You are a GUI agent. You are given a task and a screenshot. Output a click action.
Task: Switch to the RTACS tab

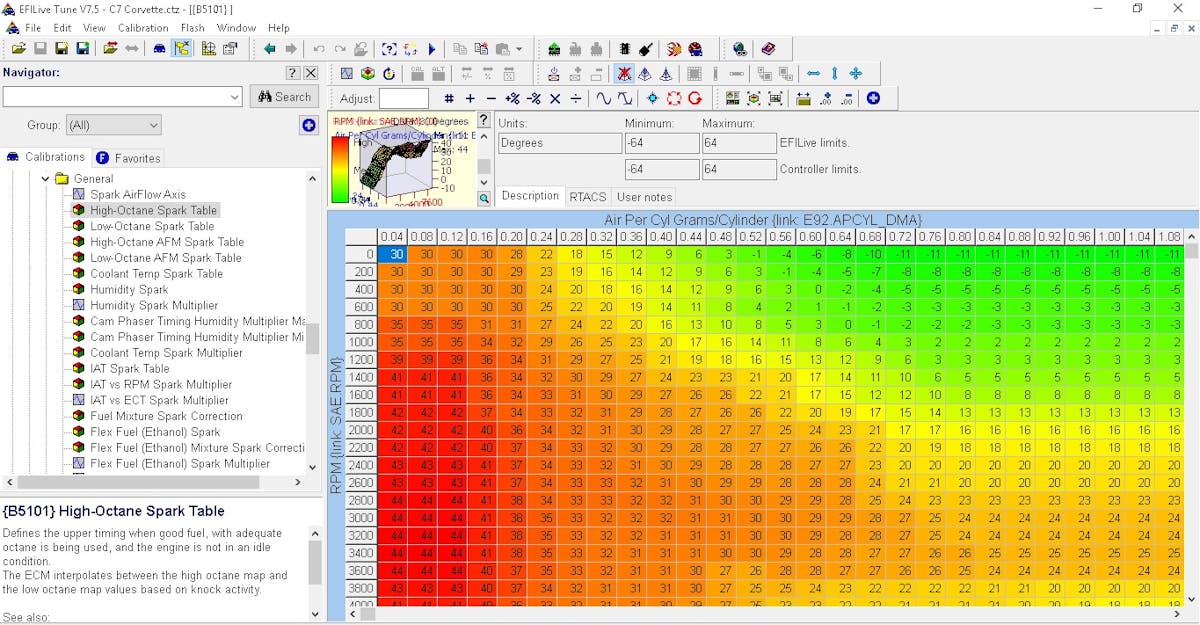click(587, 197)
